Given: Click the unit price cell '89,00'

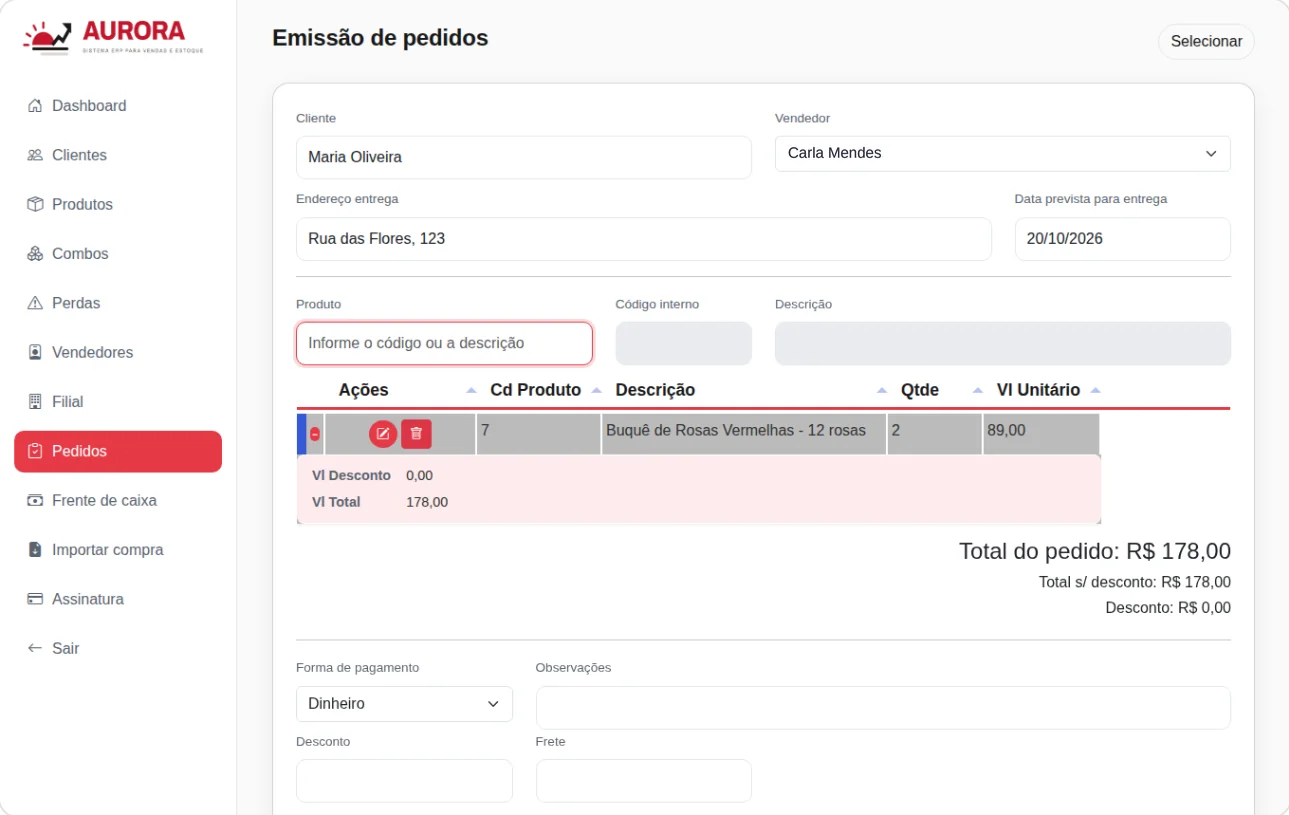Looking at the screenshot, I should 1041,434.
